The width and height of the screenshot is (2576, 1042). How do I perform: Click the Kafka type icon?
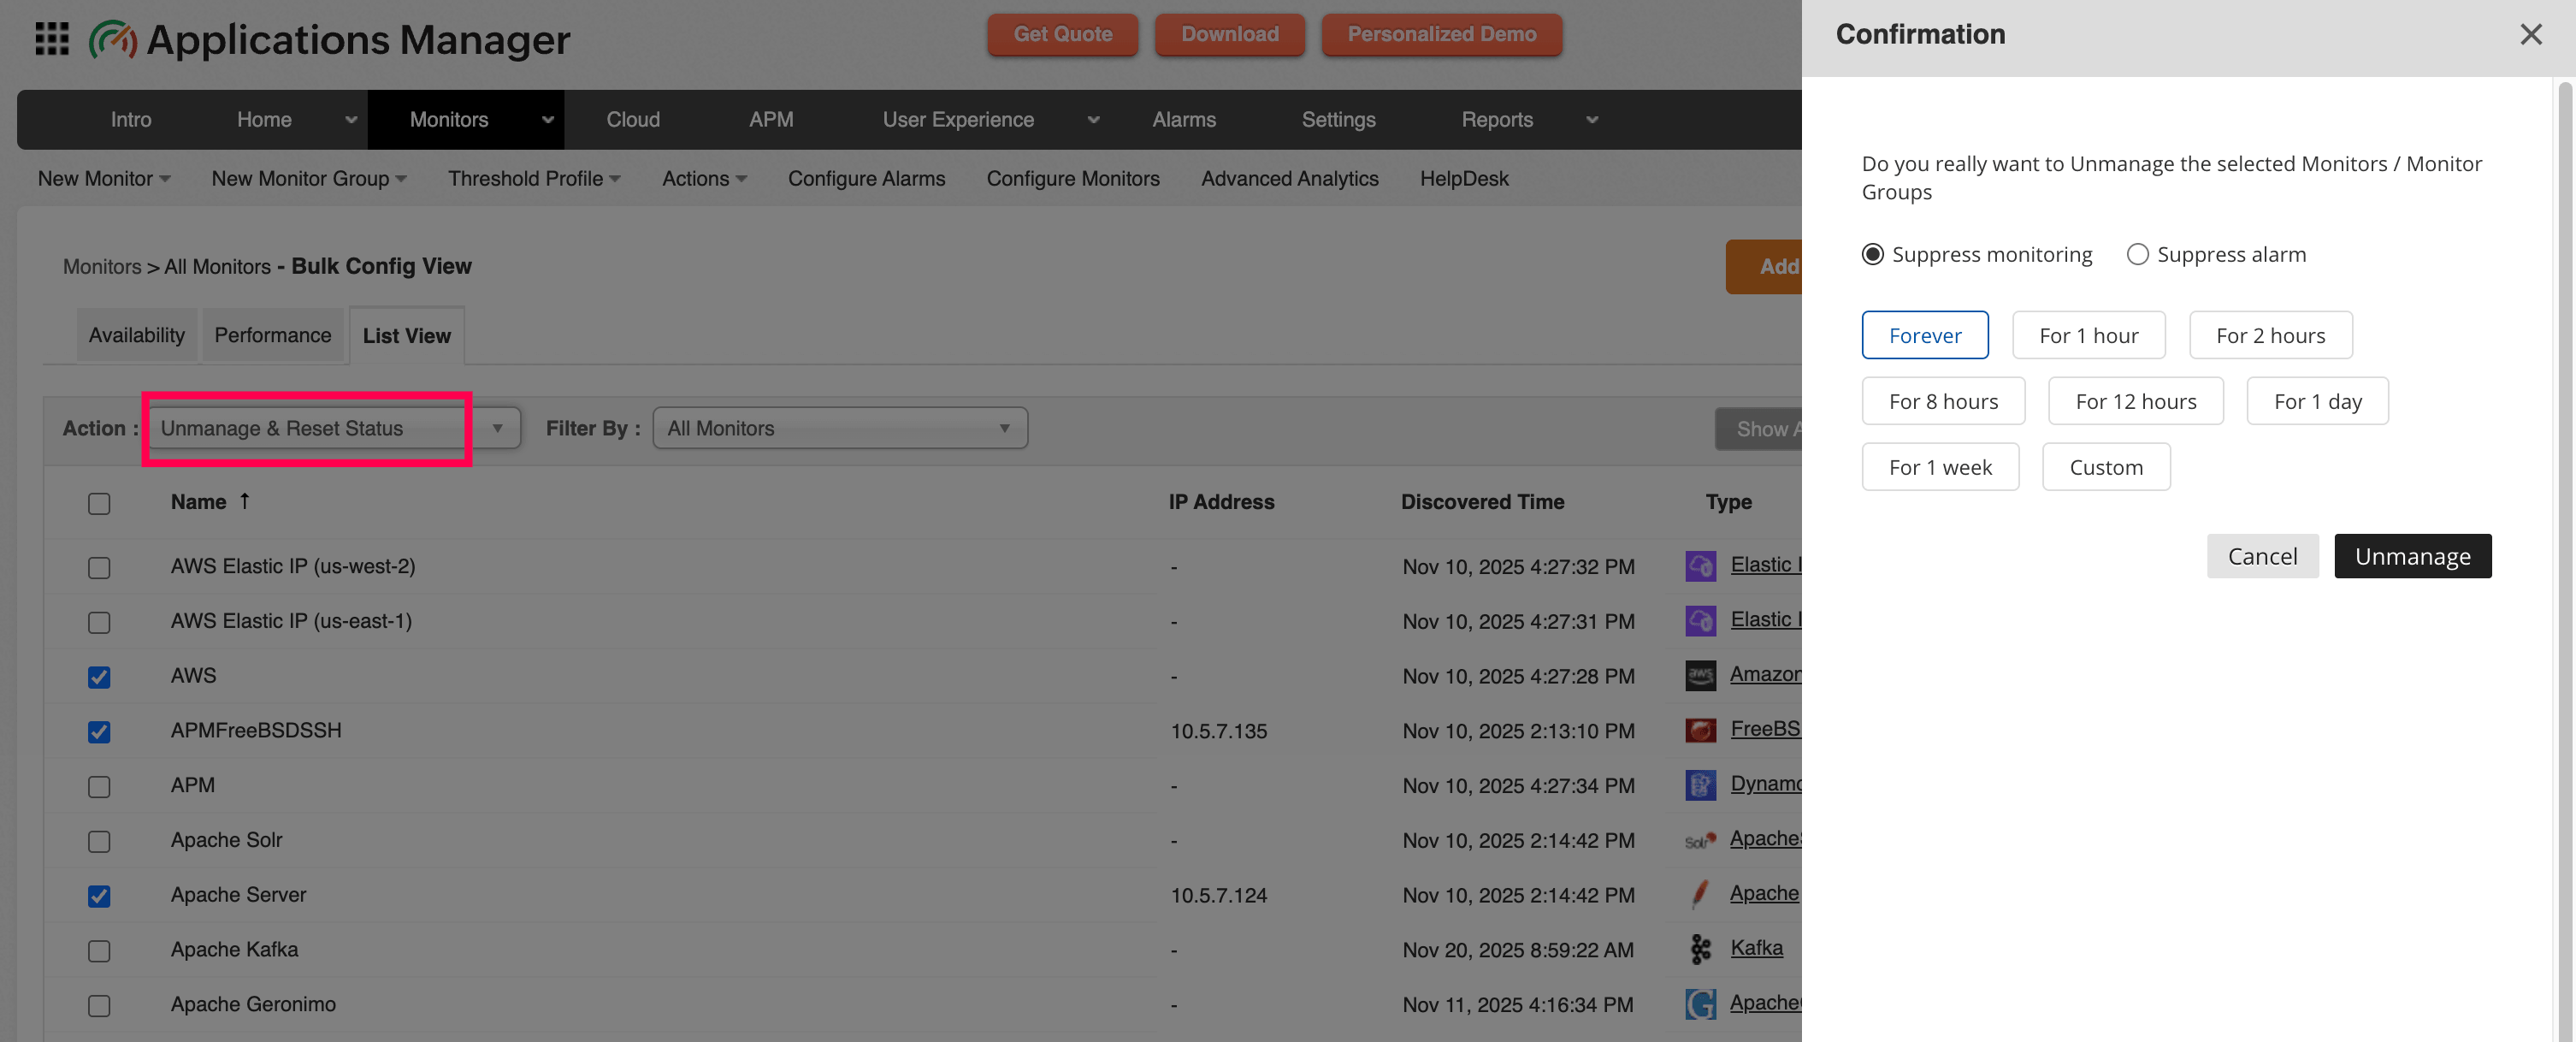tap(1700, 949)
